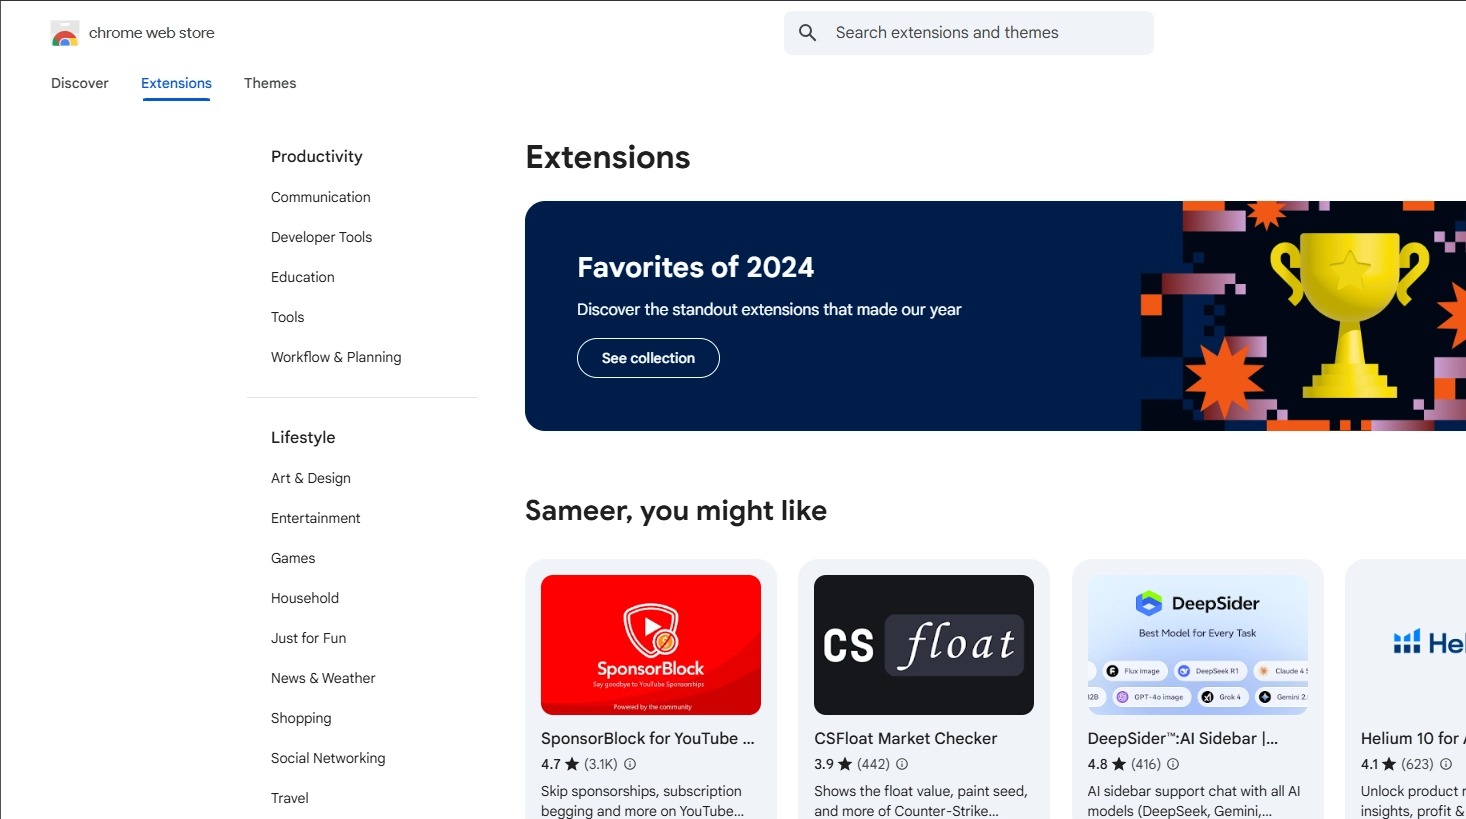Click info icon beside DeepSider rating
The width and height of the screenshot is (1466, 819).
[1173, 764]
